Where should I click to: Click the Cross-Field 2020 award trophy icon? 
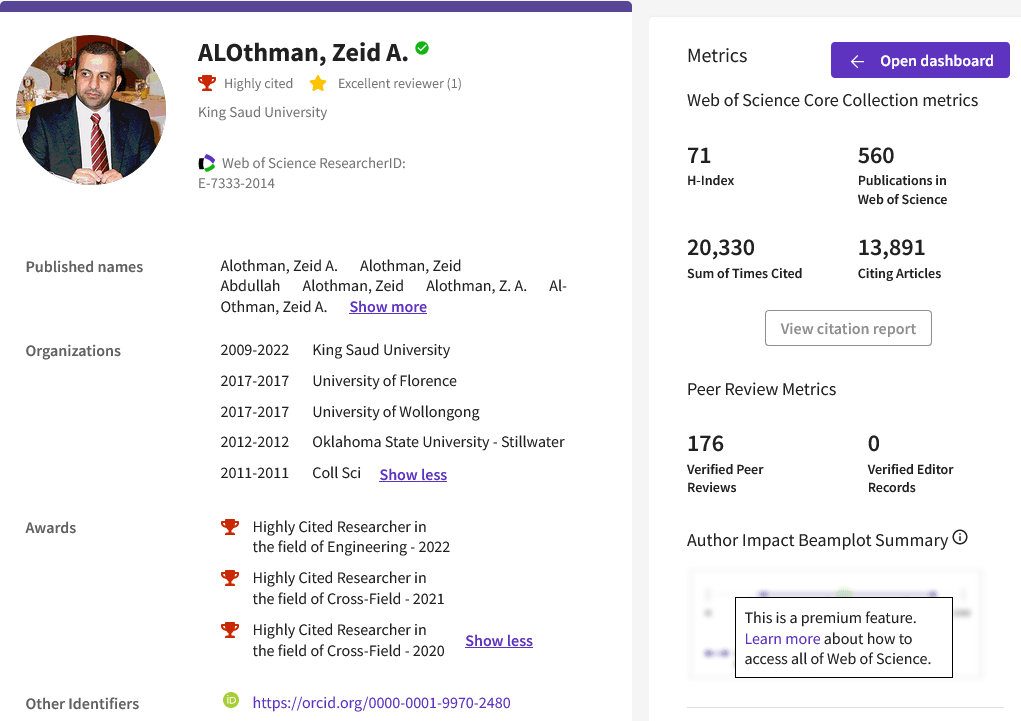tap(230, 630)
